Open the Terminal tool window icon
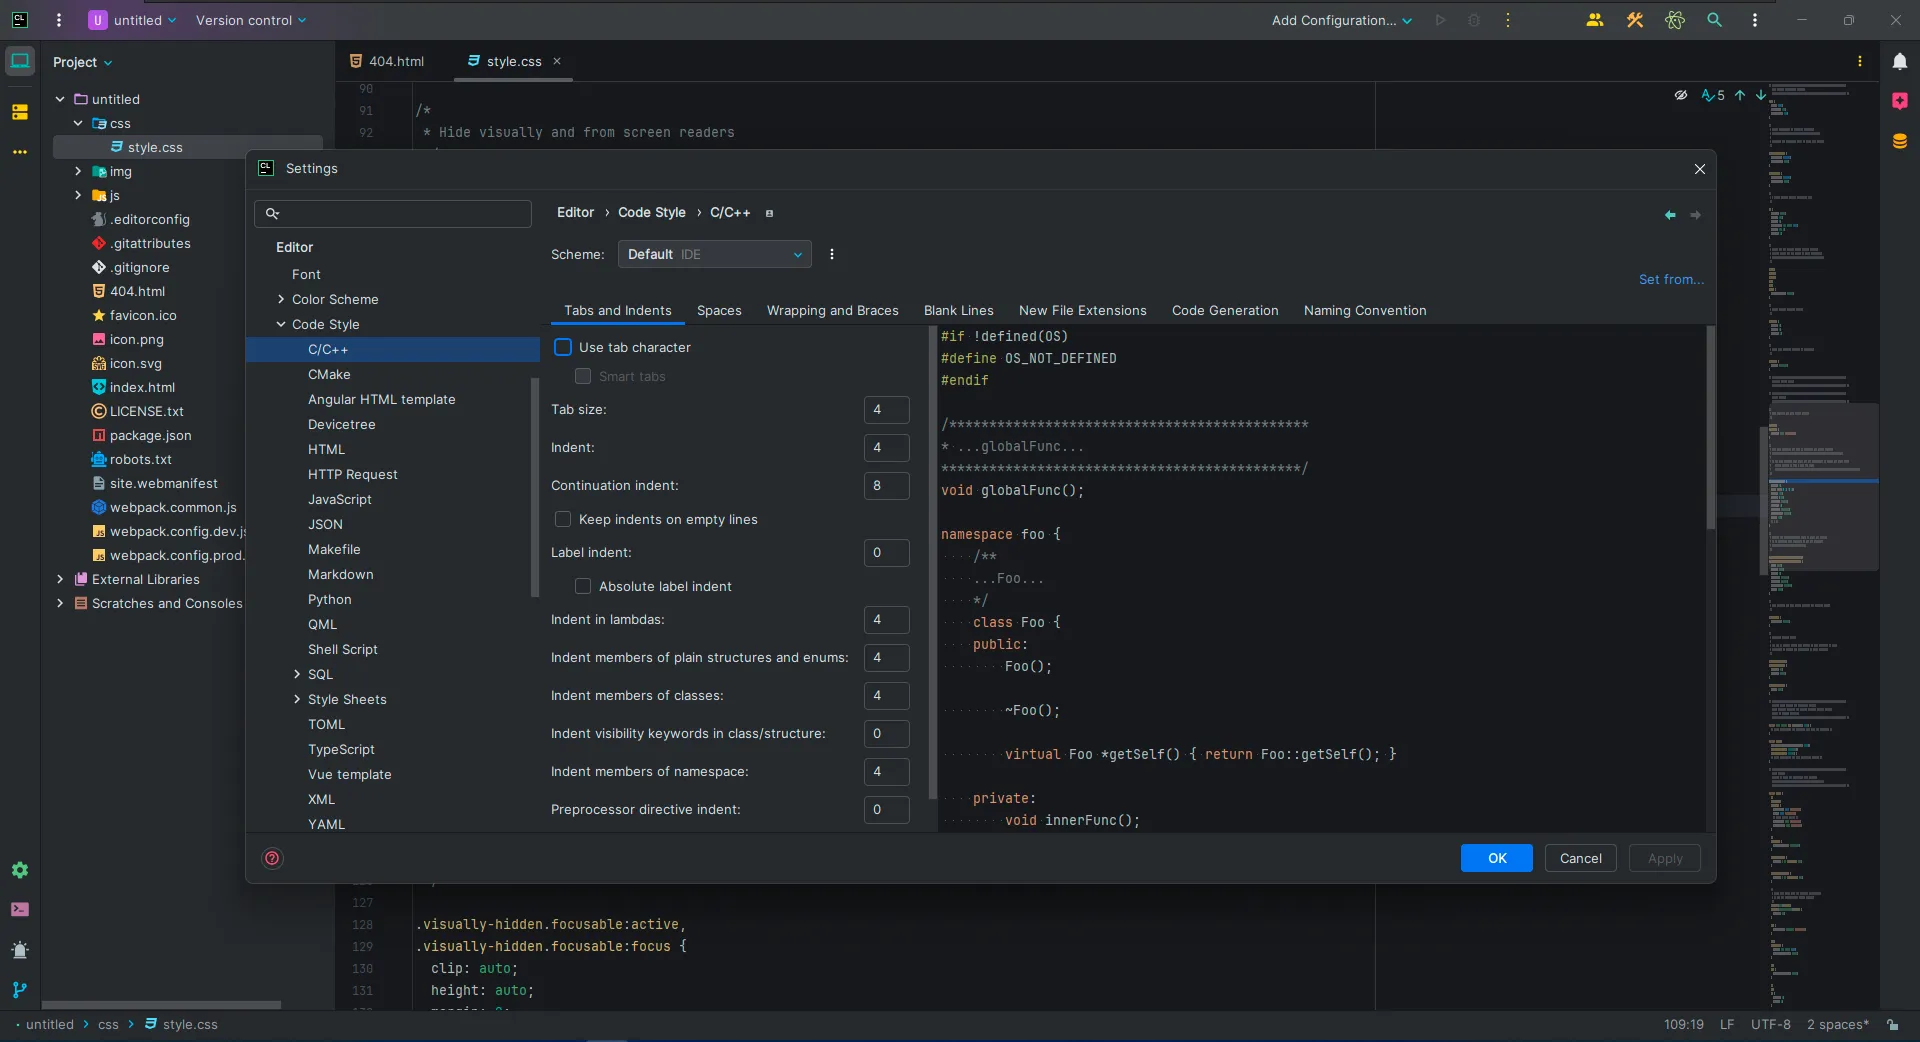 pos(20,909)
